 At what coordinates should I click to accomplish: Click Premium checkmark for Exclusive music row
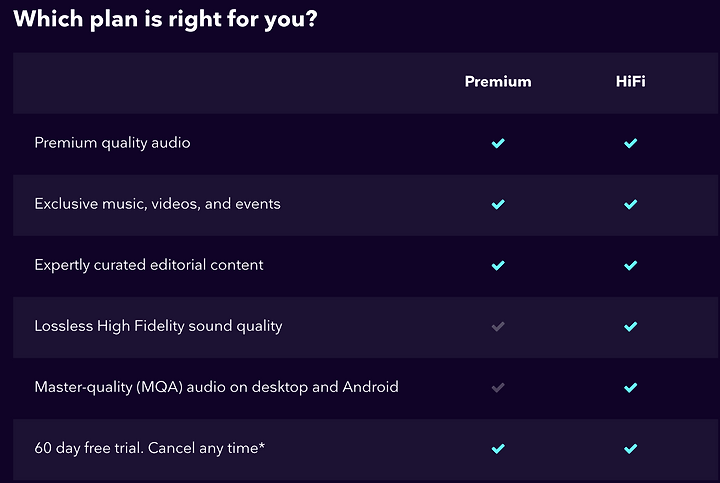(498, 204)
